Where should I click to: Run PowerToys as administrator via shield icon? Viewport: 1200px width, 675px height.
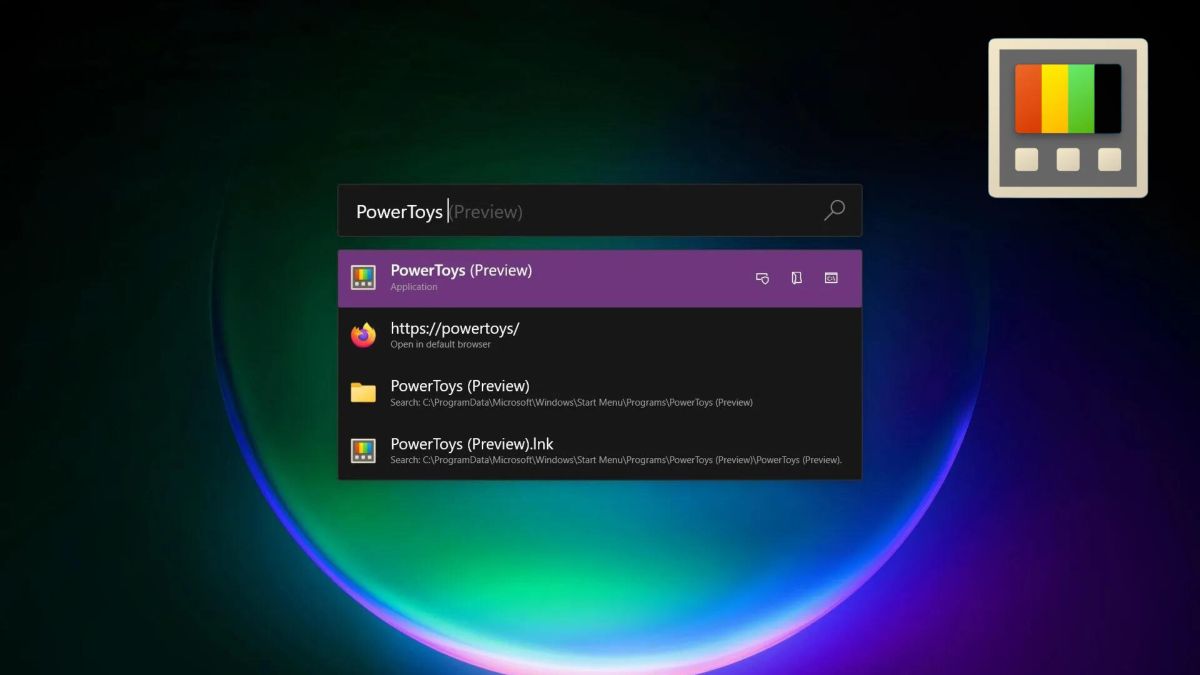(762, 278)
